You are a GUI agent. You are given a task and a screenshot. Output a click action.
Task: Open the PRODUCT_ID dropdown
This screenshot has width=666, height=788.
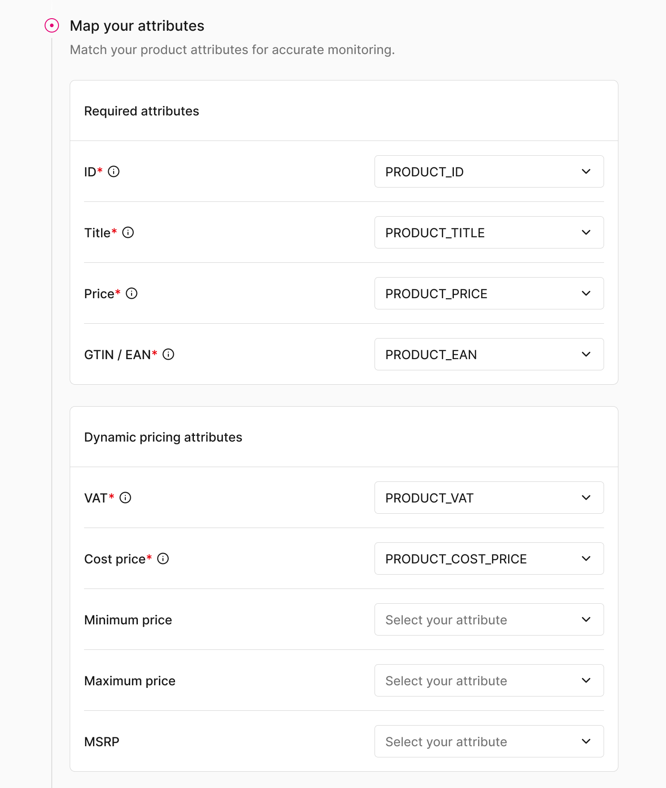pyautogui.click(x=489, y=171)
